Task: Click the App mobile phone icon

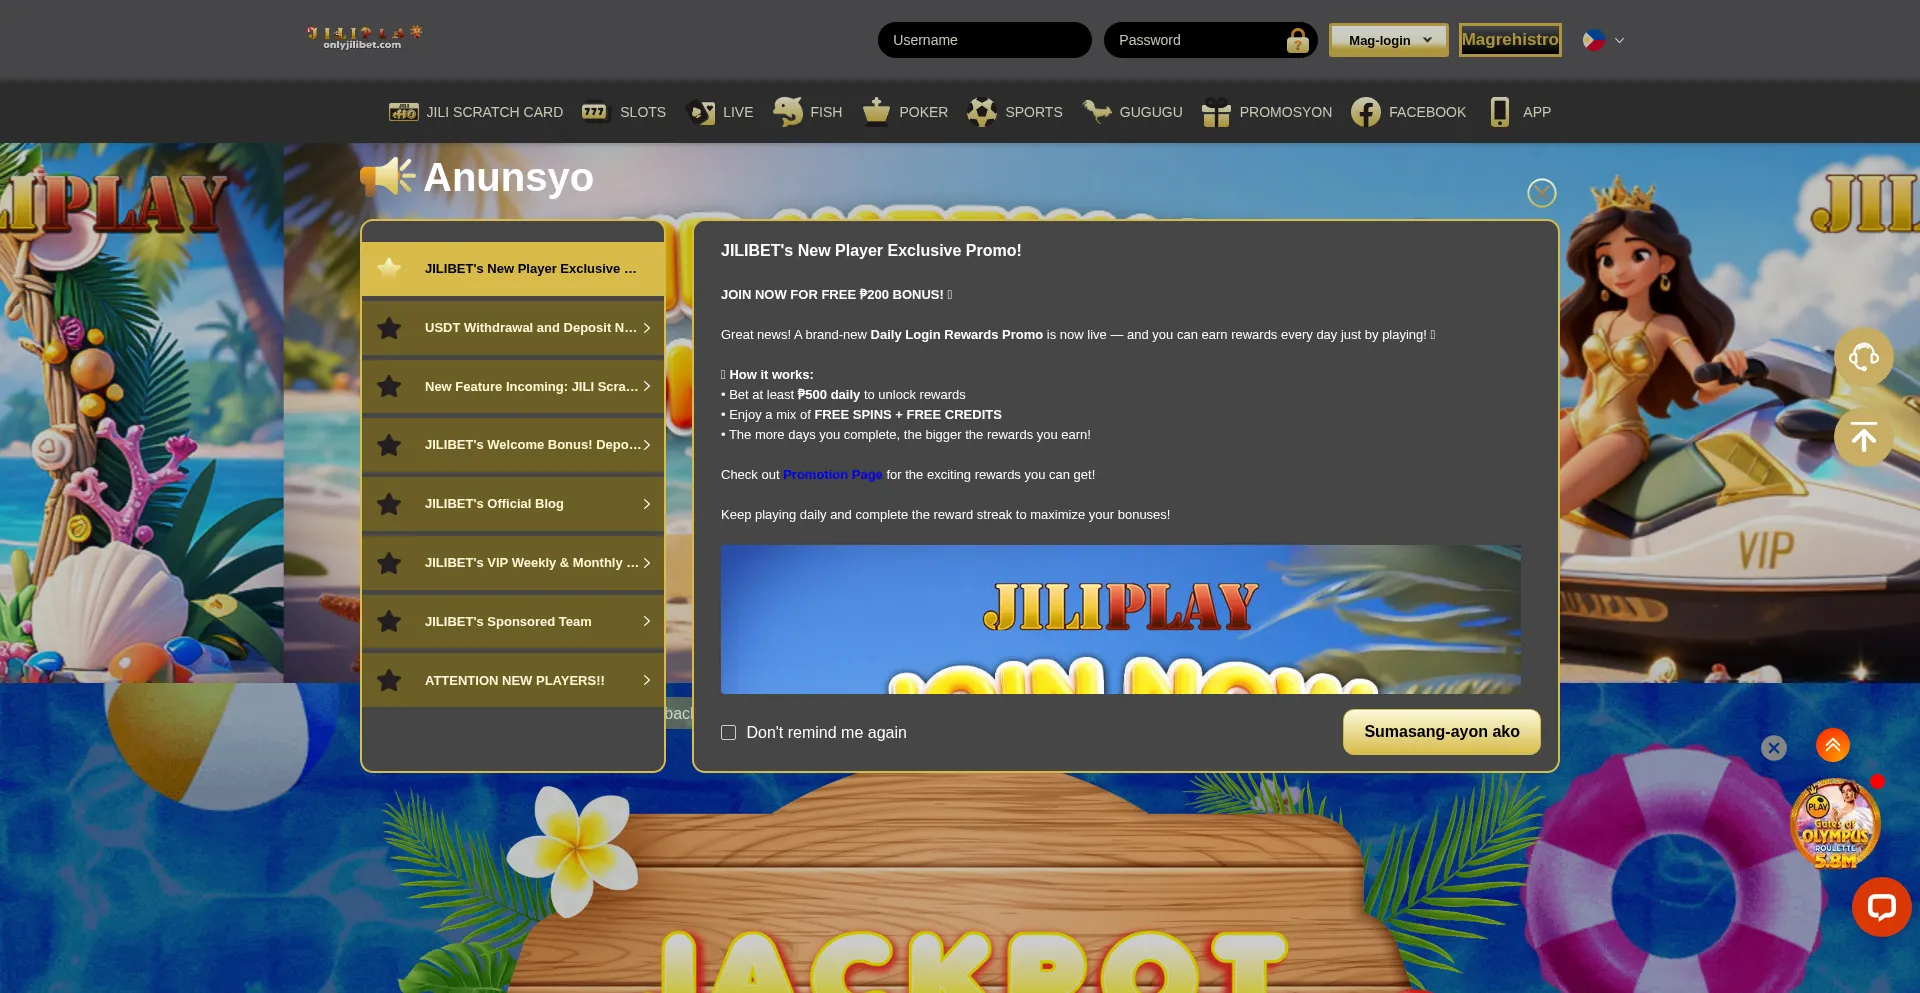Action: [1499, 112]
